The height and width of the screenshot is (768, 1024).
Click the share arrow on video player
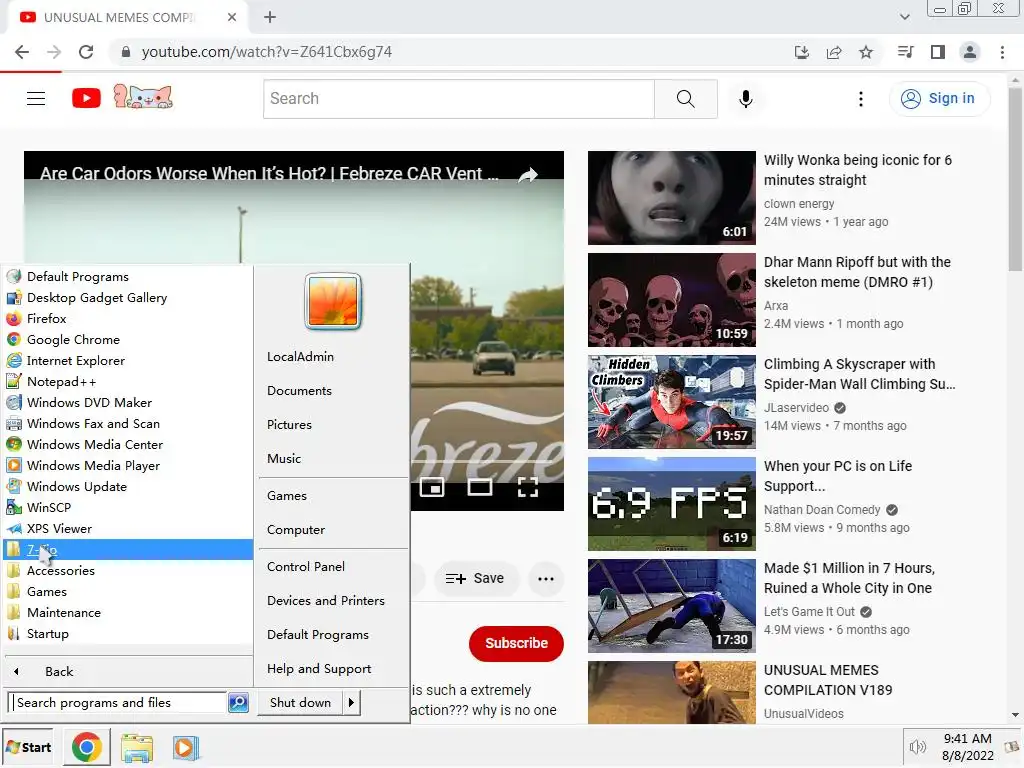[528, 174]
